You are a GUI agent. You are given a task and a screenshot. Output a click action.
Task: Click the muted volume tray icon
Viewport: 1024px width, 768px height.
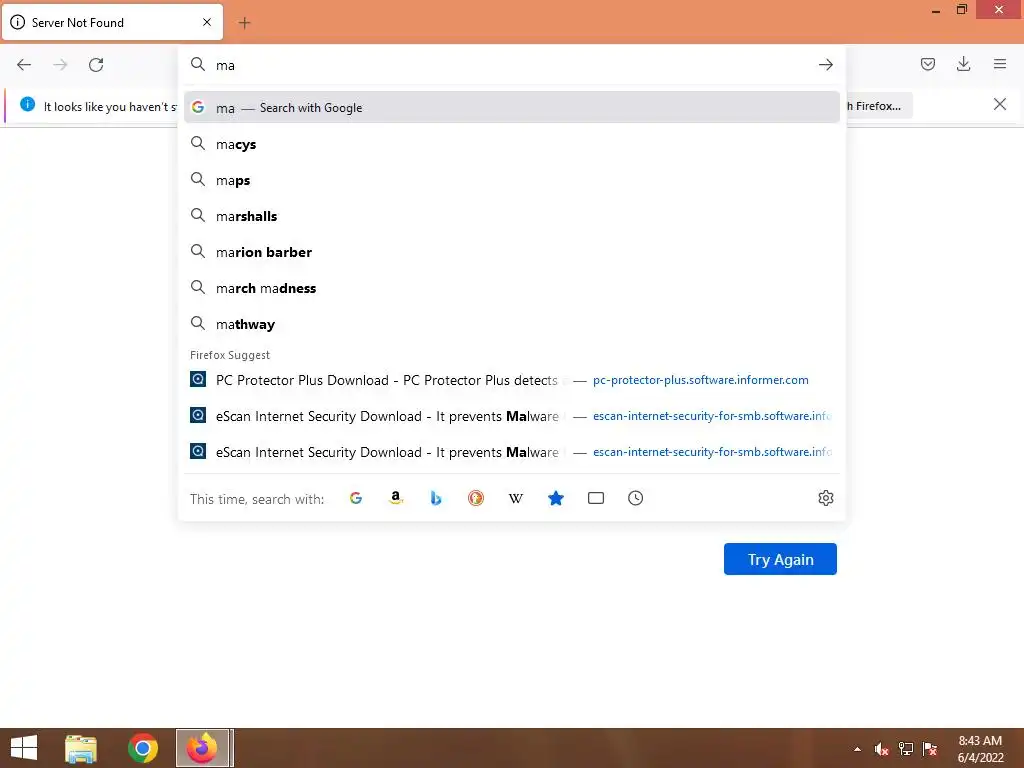tap(881, 749)
